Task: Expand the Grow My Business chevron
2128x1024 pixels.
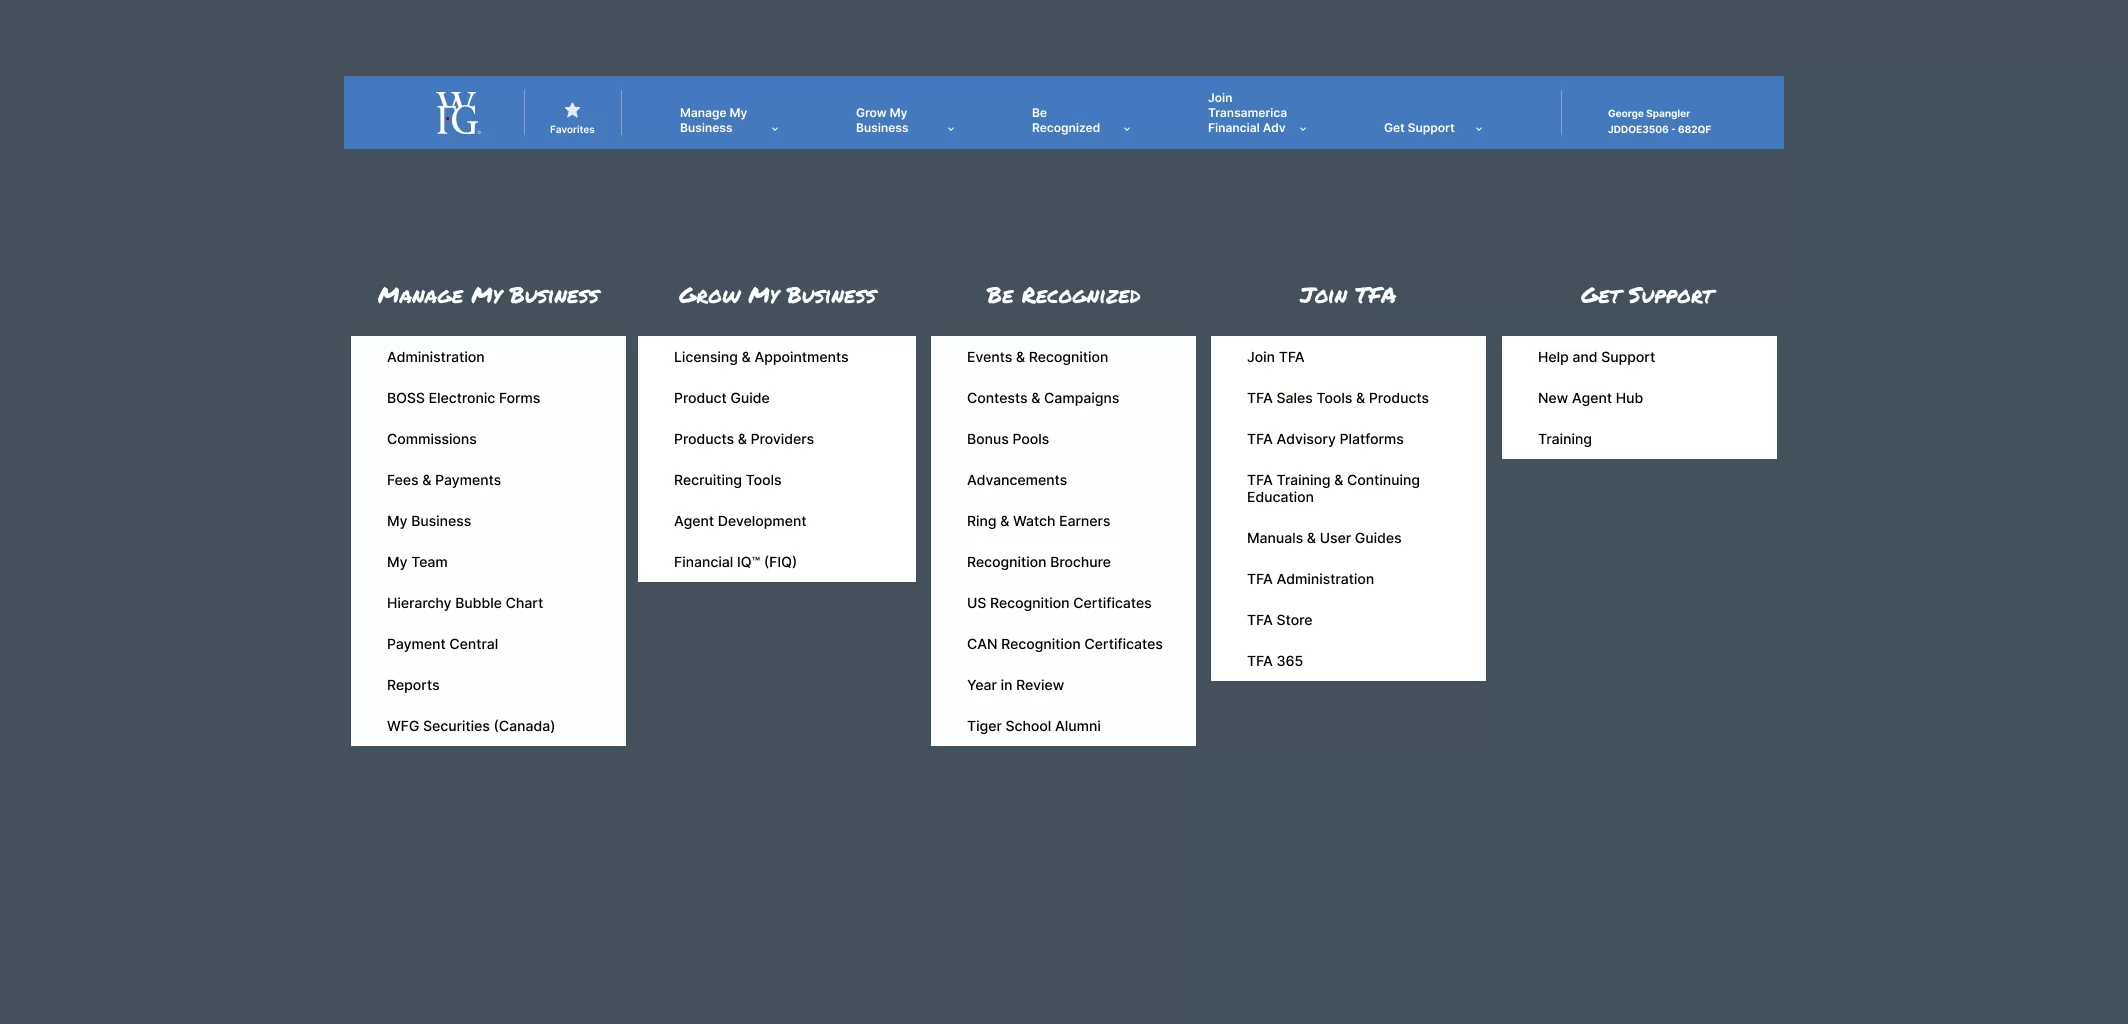Action: (951, 129)
